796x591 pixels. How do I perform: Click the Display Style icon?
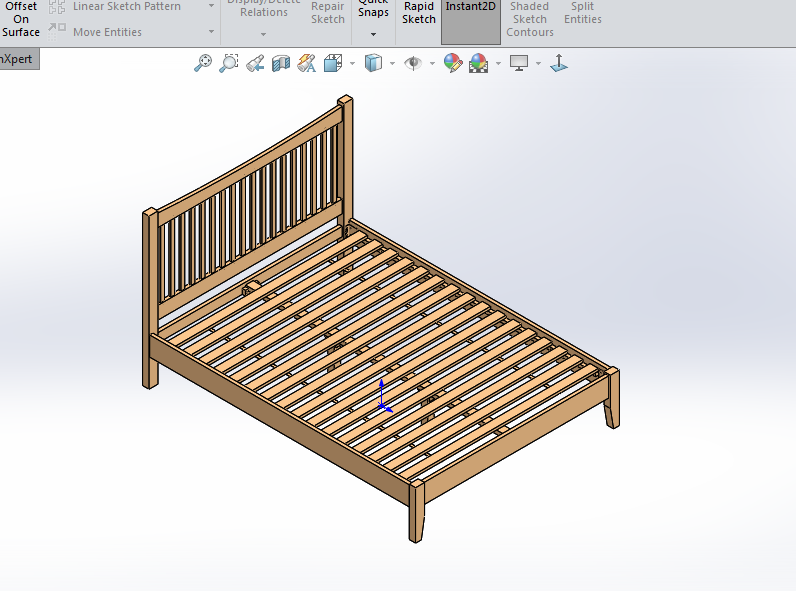pyautogui.click(x=373, y=63)
